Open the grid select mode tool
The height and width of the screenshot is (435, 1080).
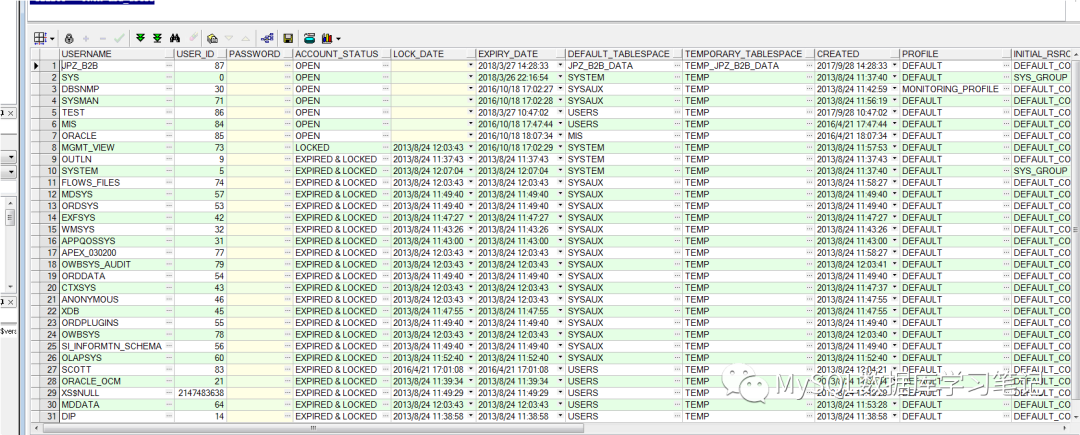pyautogui.click(x=41, y=39)
